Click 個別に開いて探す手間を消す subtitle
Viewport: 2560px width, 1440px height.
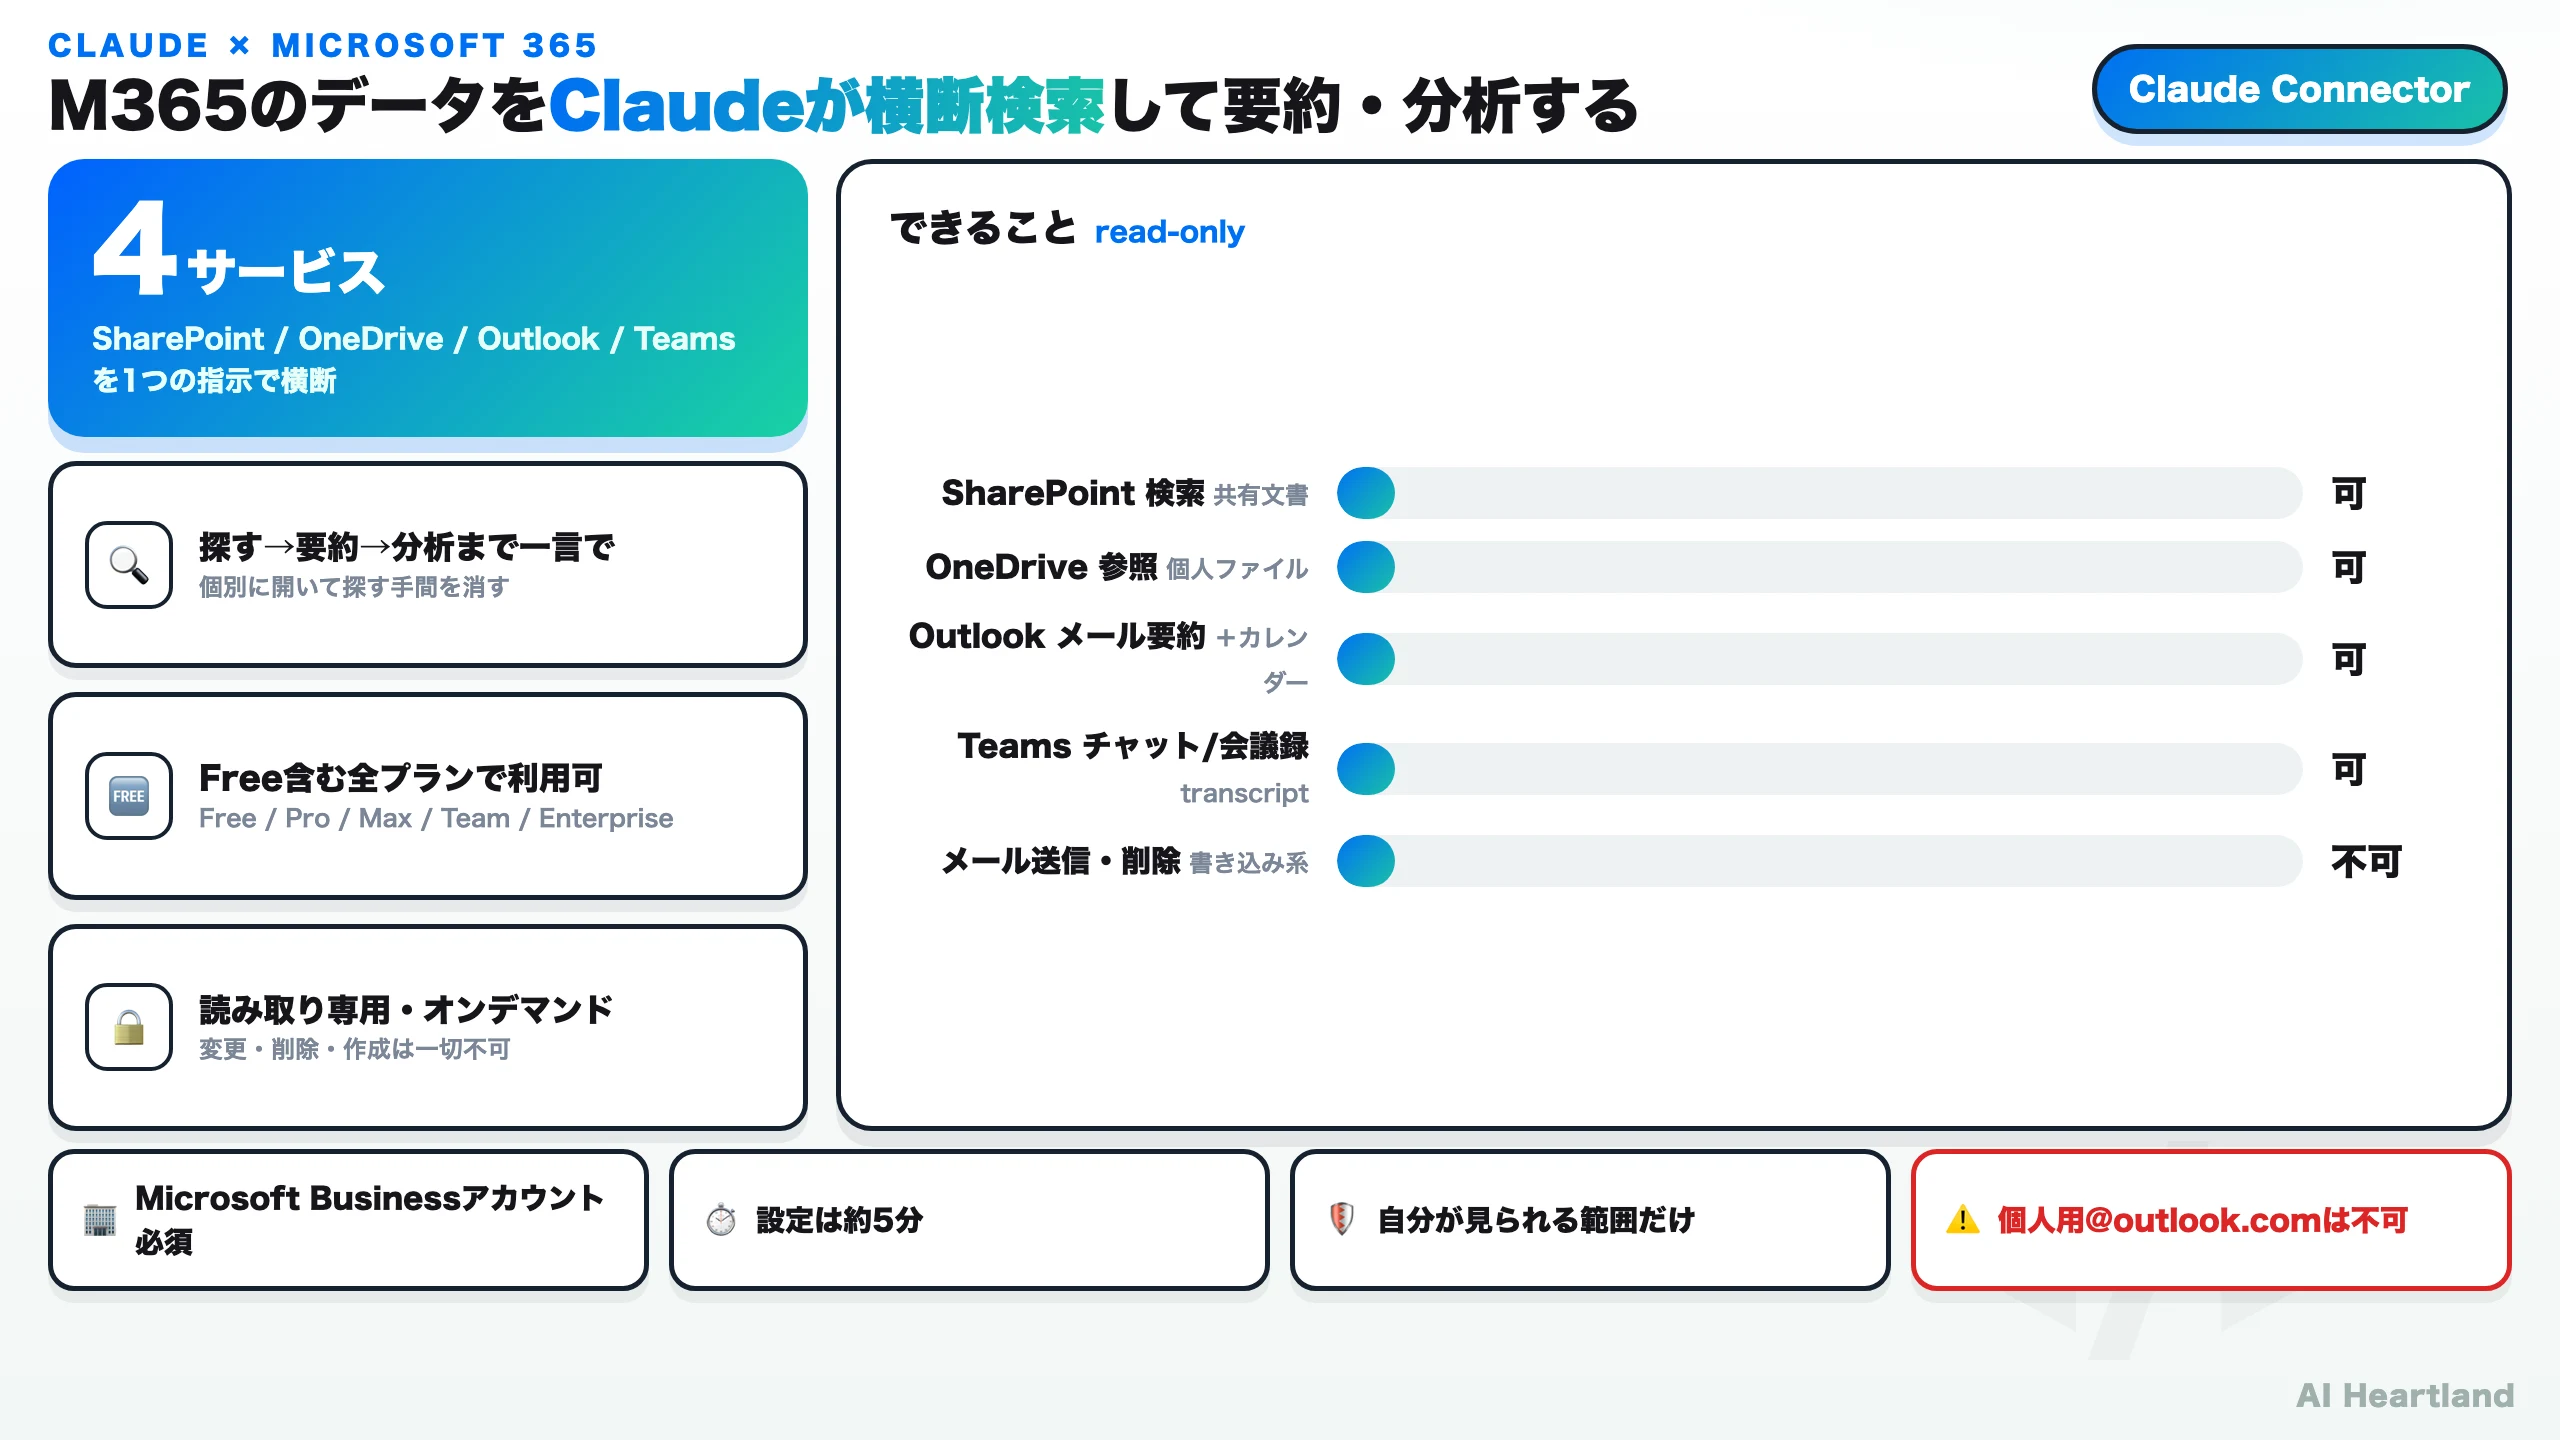354,587
